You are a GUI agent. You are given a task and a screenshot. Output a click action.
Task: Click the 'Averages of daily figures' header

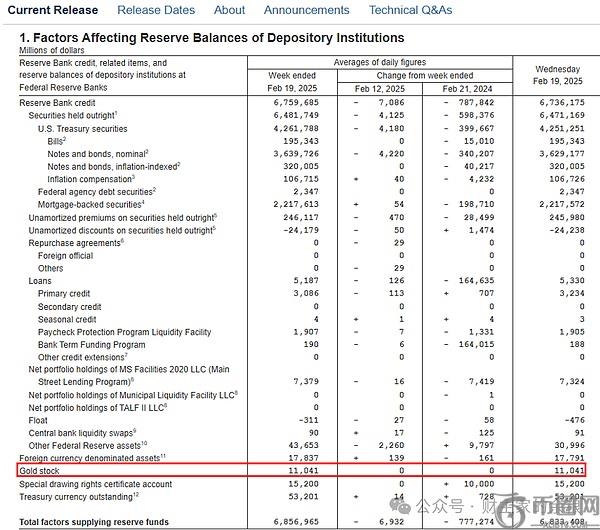coord(380,62)
